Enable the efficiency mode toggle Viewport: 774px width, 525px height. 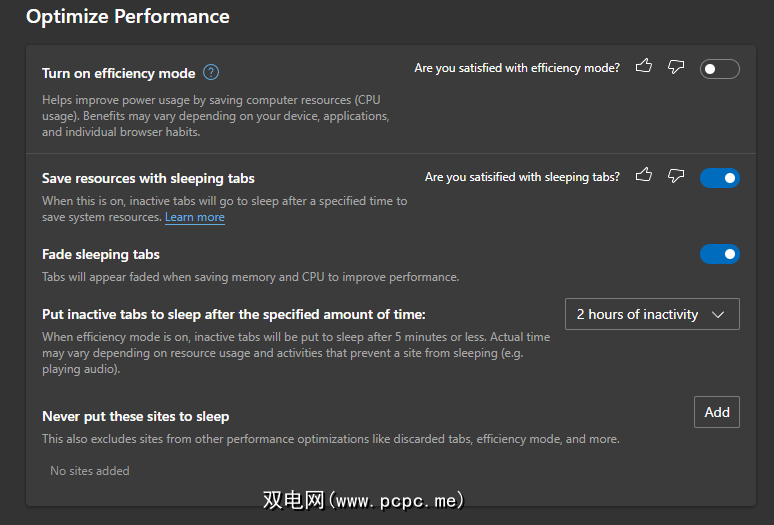point(719,69)
